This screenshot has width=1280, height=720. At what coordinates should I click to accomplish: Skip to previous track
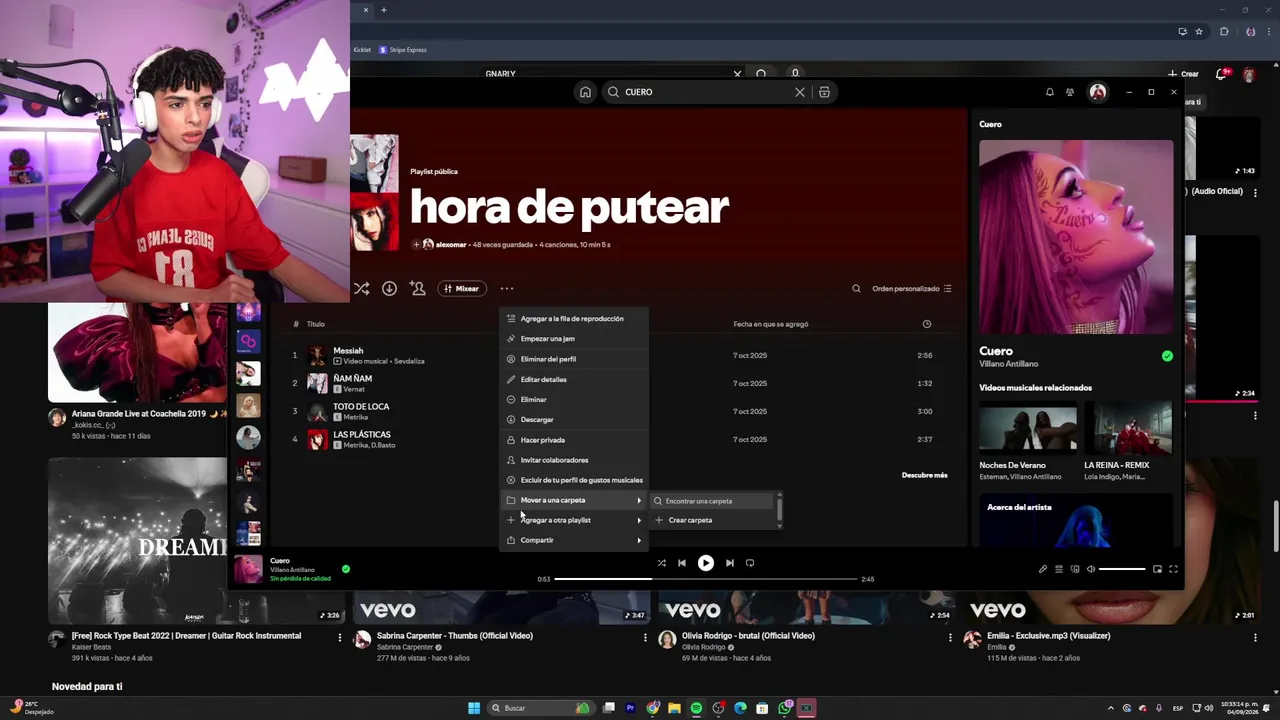(x=682, y=563)
